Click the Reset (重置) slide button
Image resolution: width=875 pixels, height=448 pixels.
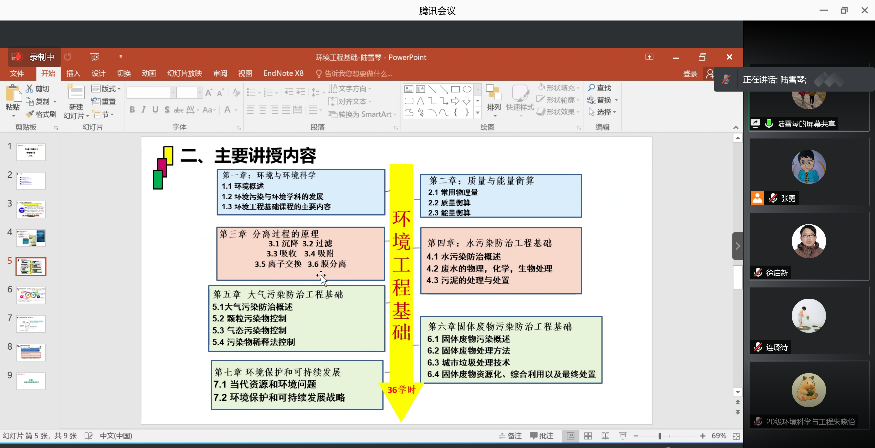[x=107, y=101]
